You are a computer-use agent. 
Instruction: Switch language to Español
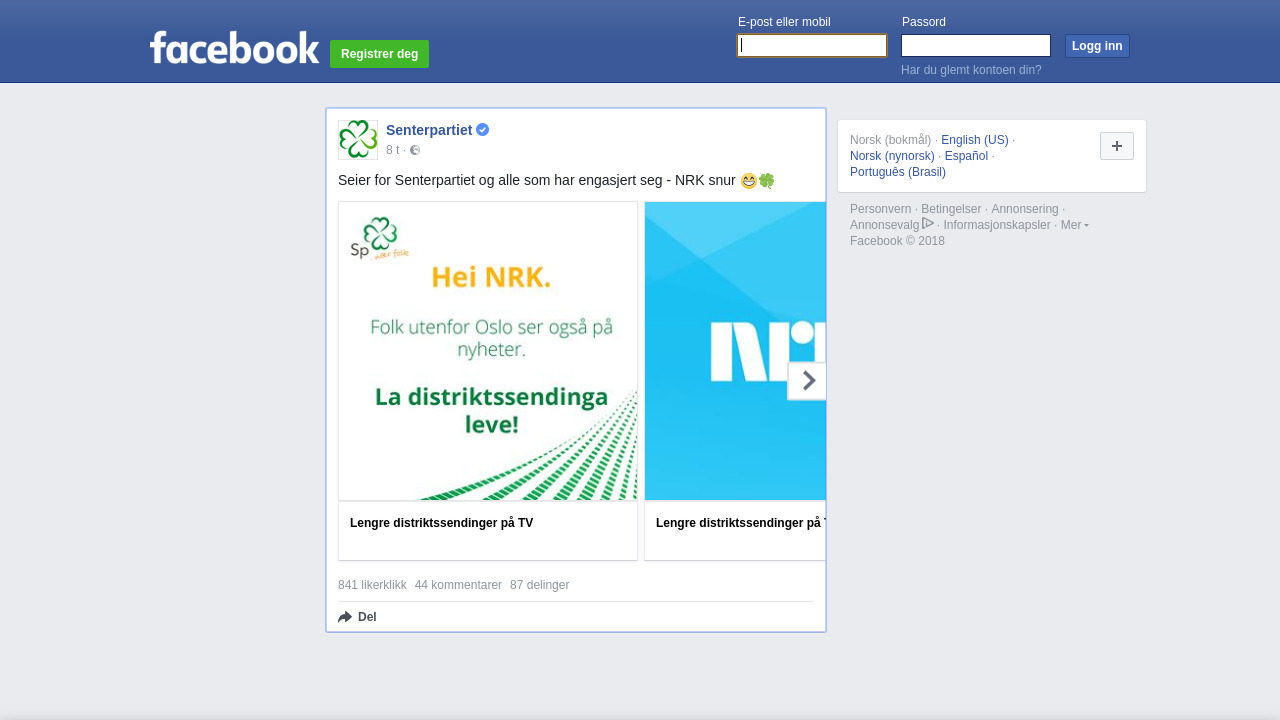(x=966, y=156)
